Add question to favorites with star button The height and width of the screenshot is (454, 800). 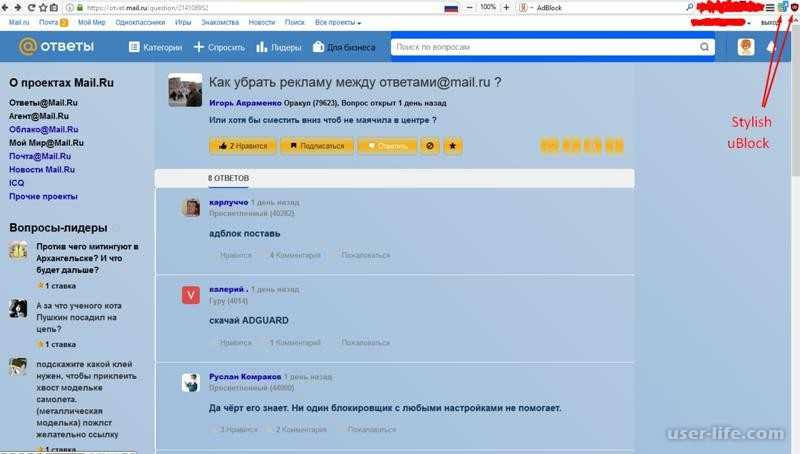point(453,146)
